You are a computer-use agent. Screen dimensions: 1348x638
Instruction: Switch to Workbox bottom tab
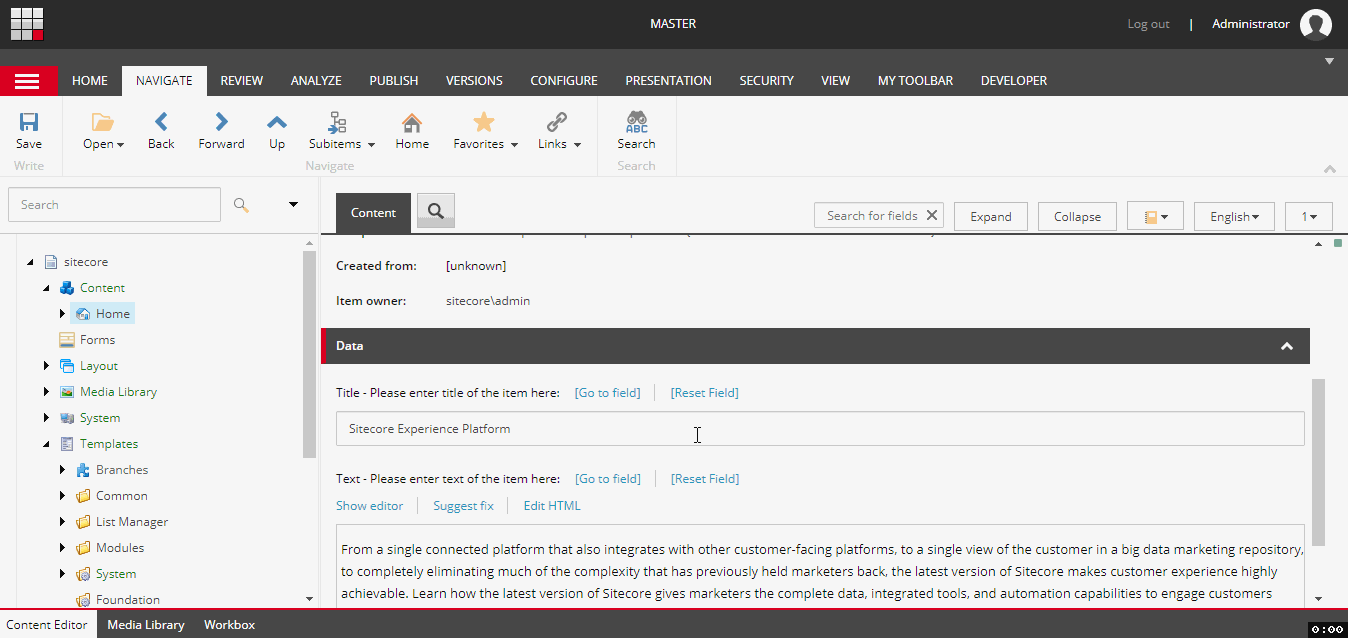[229, 625]
